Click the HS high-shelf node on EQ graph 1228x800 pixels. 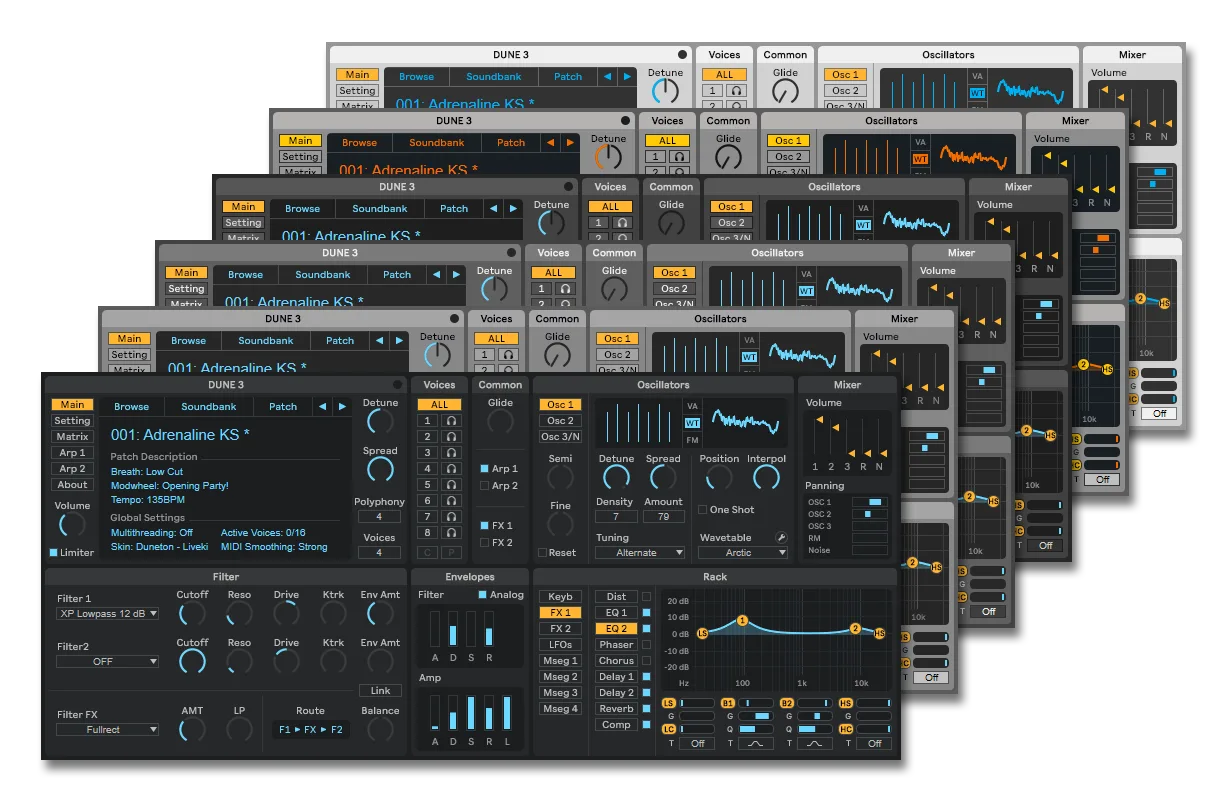[880, 633]
